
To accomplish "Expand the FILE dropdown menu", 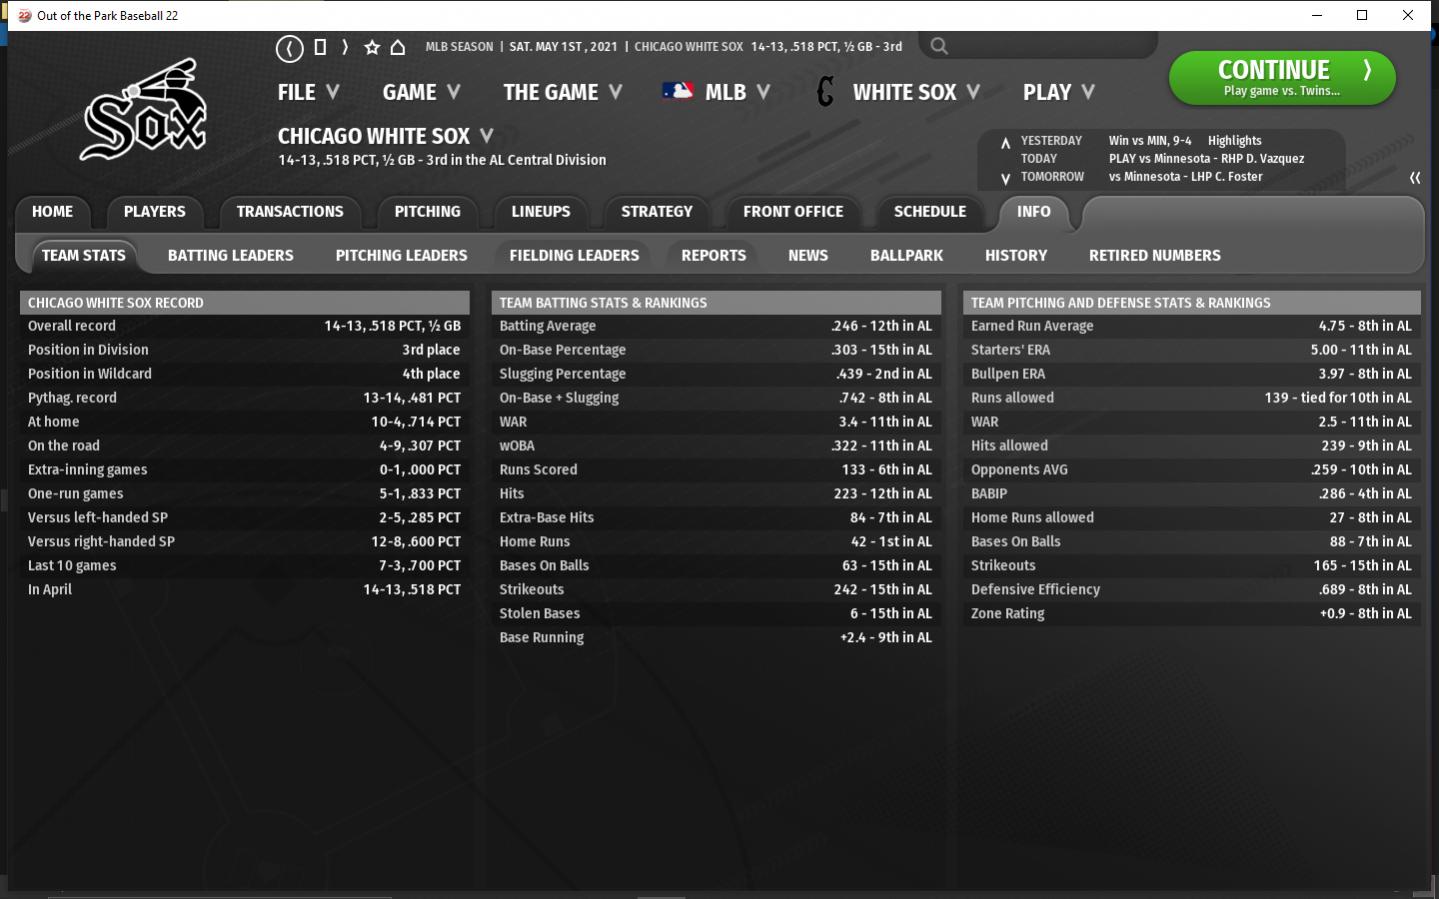I will pos(308,92).
